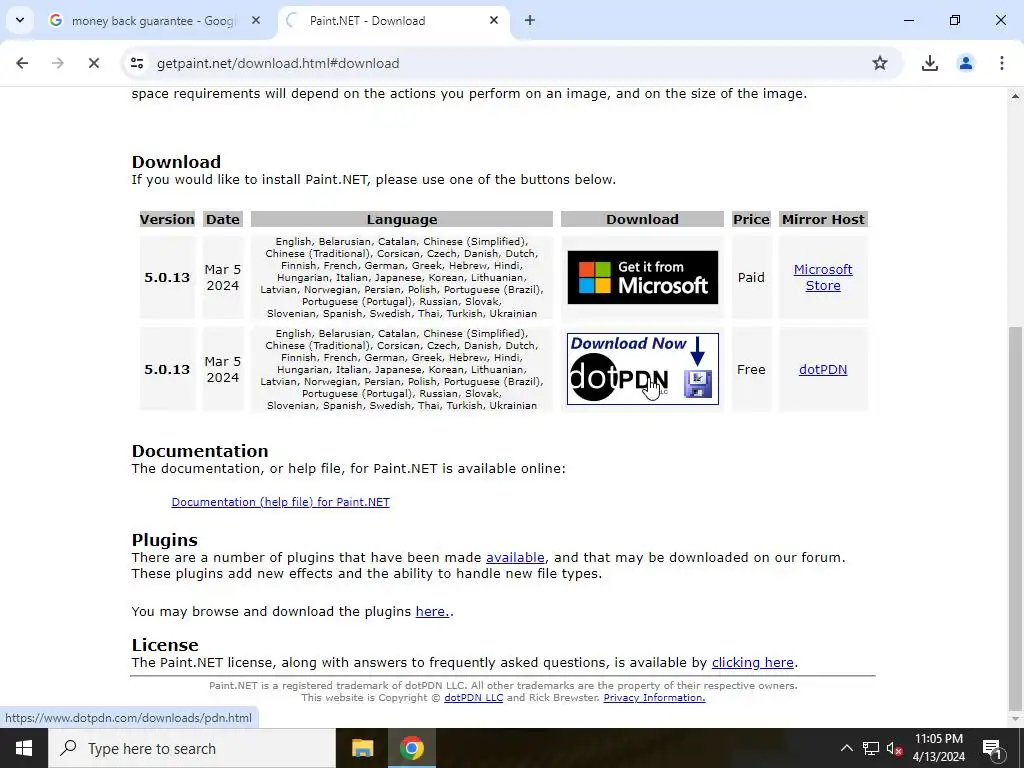1024x768 pixels.
Task: Open the license 'clicking here' link
Action: tap(752, 662)
